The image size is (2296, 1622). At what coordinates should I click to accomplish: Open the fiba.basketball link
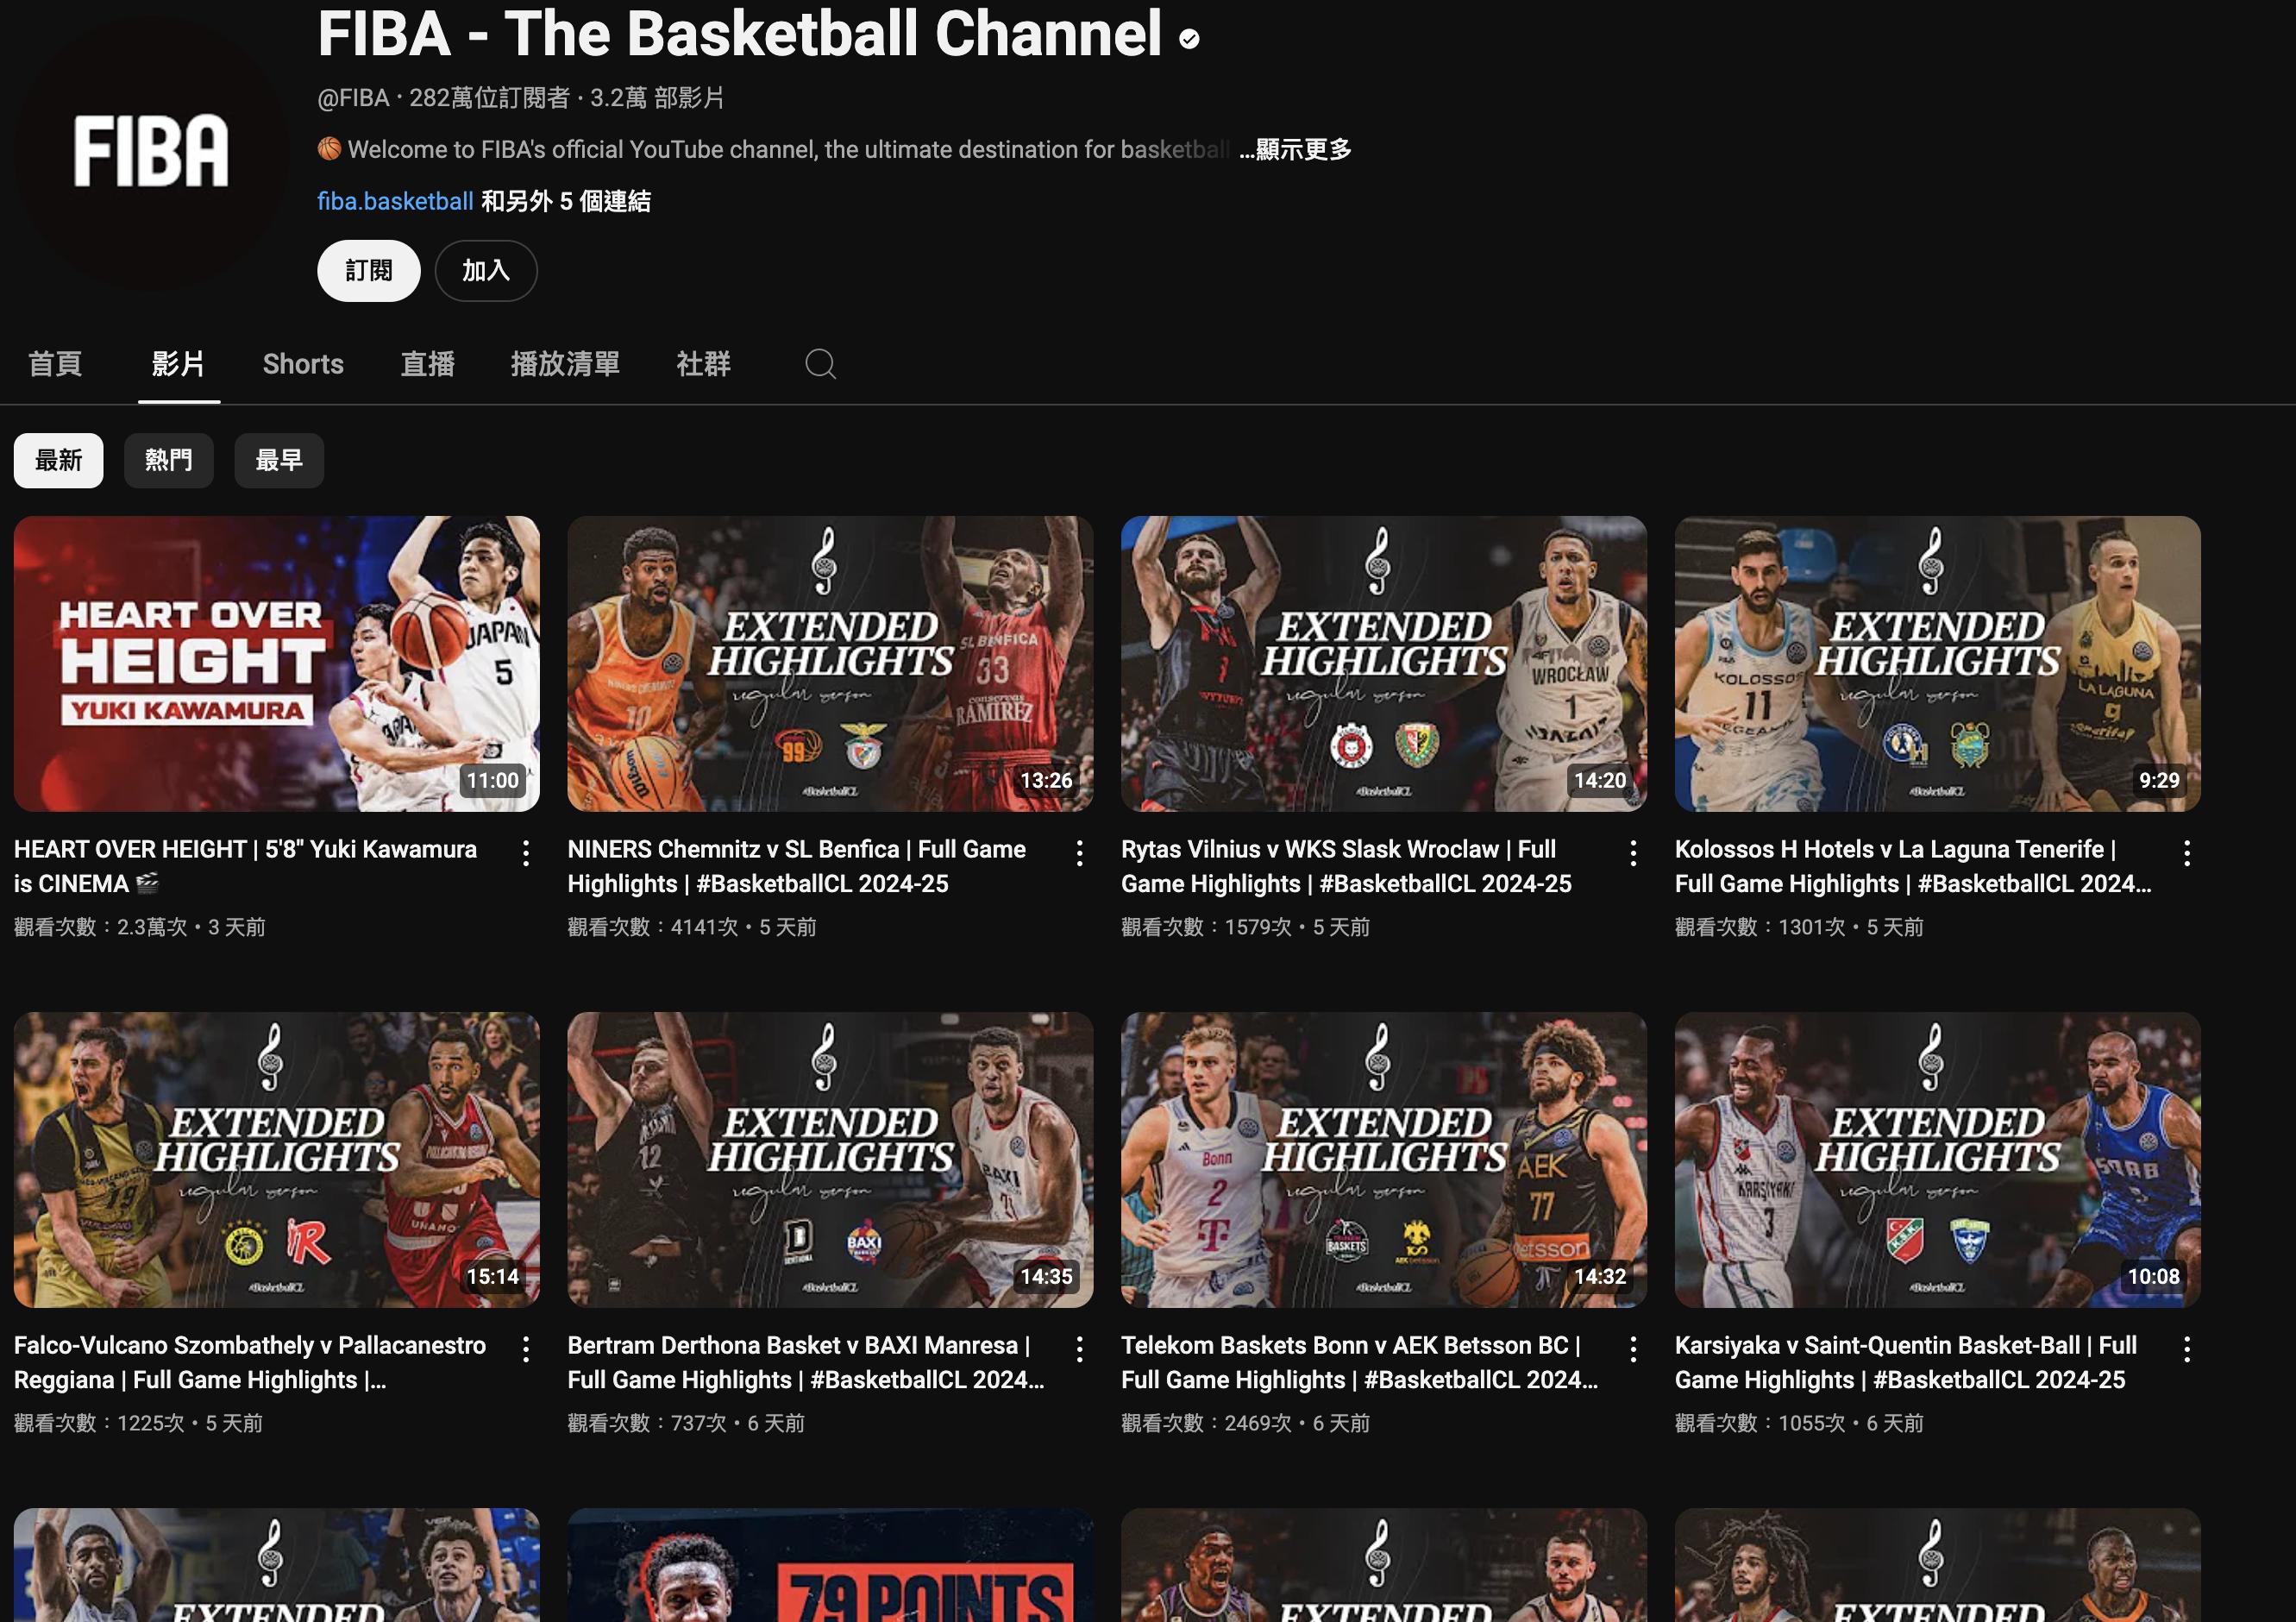pos(395,201)
